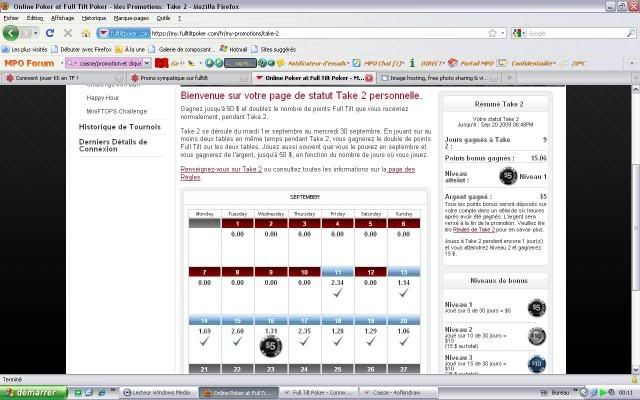Open the Fichier menu

pos(11,18)
